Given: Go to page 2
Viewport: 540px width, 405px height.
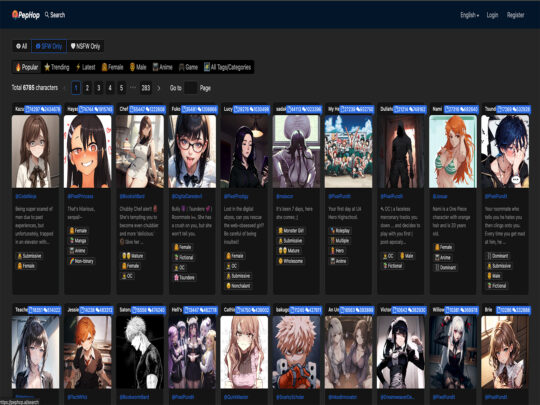Looking at the screenshot, I should (x=87, y=88).
